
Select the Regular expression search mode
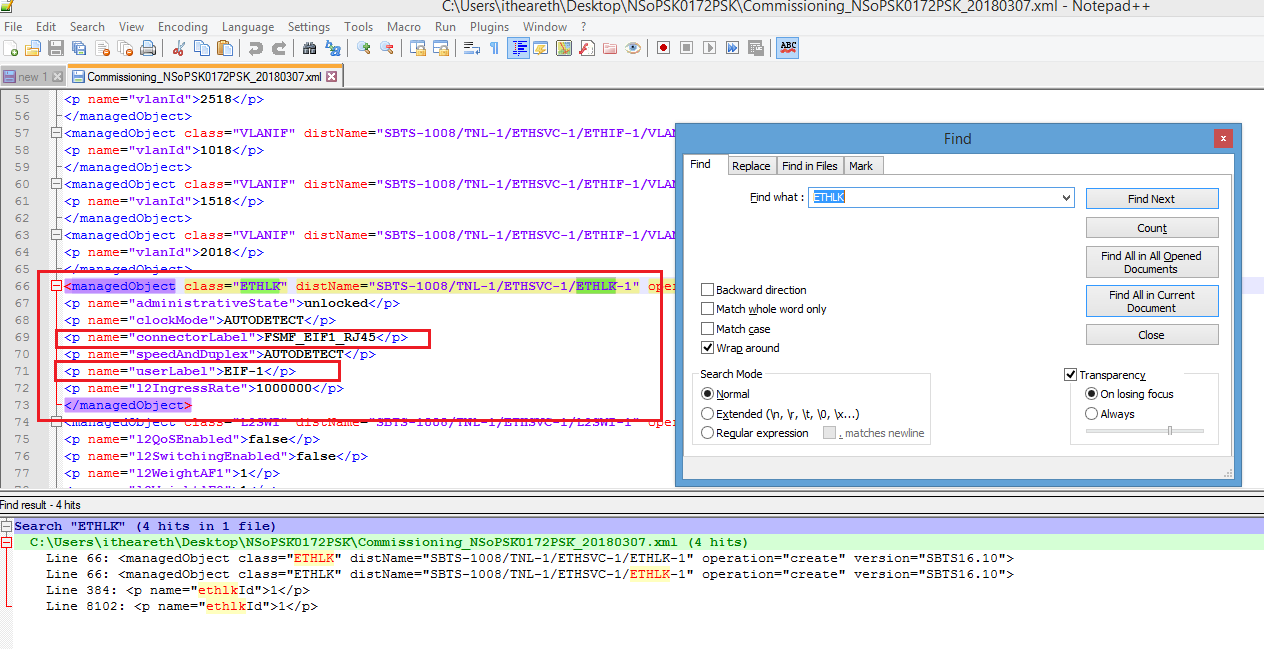click(708, 432)
